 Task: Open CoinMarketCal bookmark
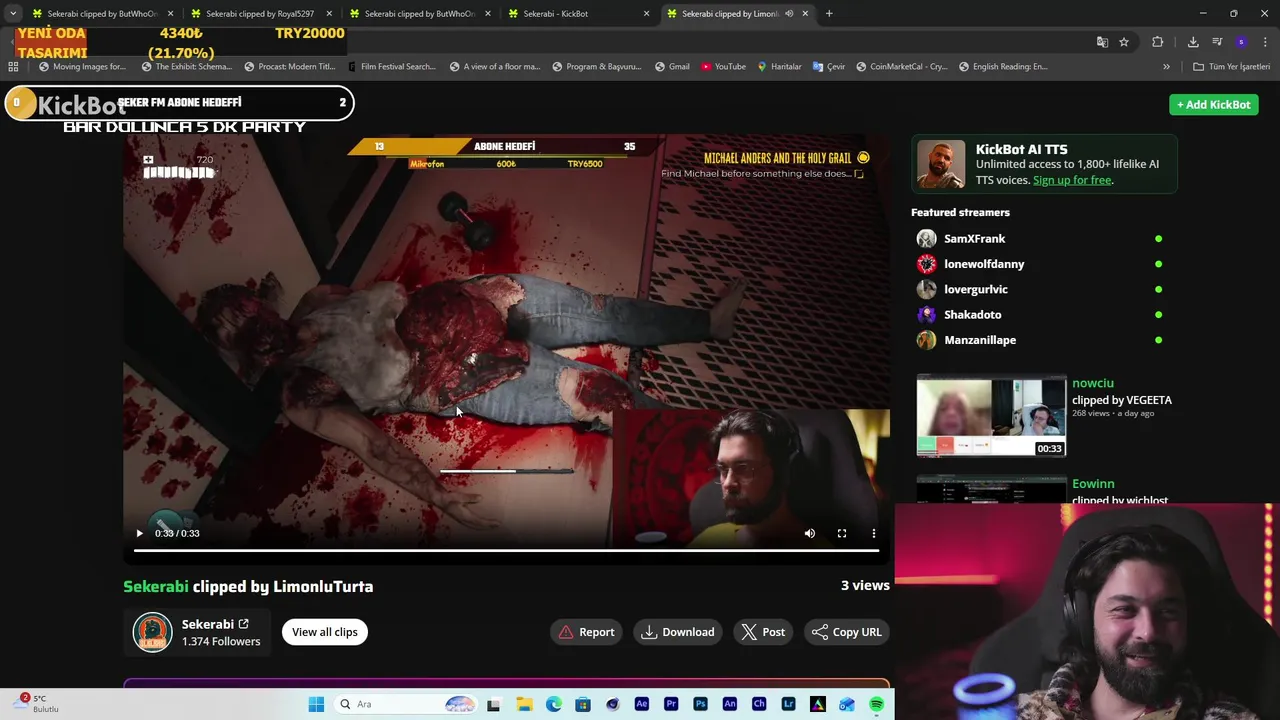901,67
